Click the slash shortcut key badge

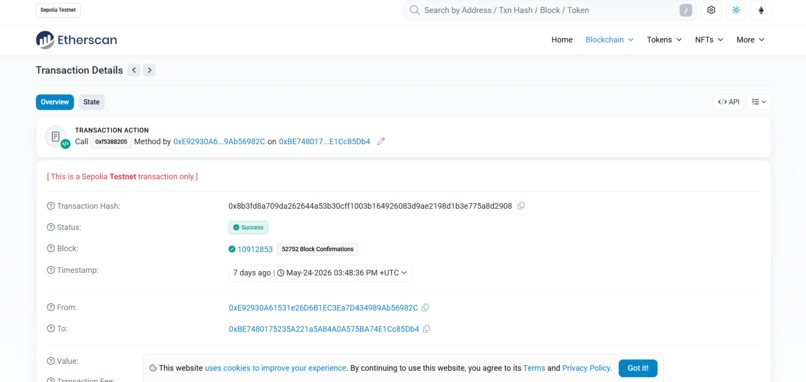686,10
